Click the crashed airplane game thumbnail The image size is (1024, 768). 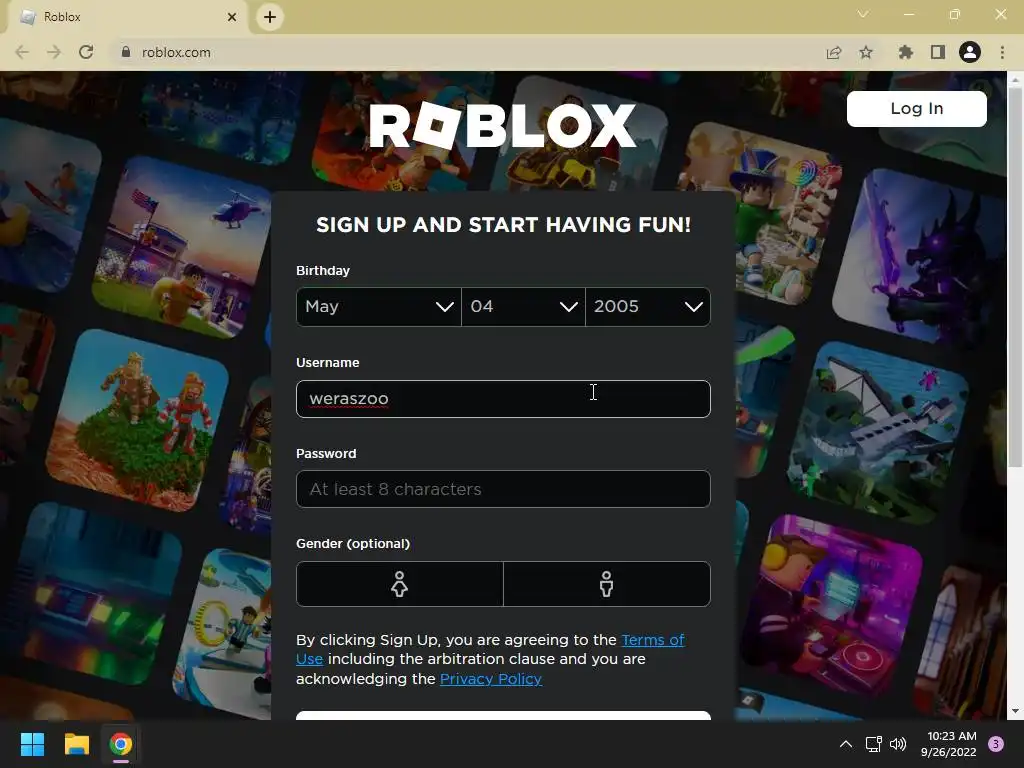click(x=878, y=431)
